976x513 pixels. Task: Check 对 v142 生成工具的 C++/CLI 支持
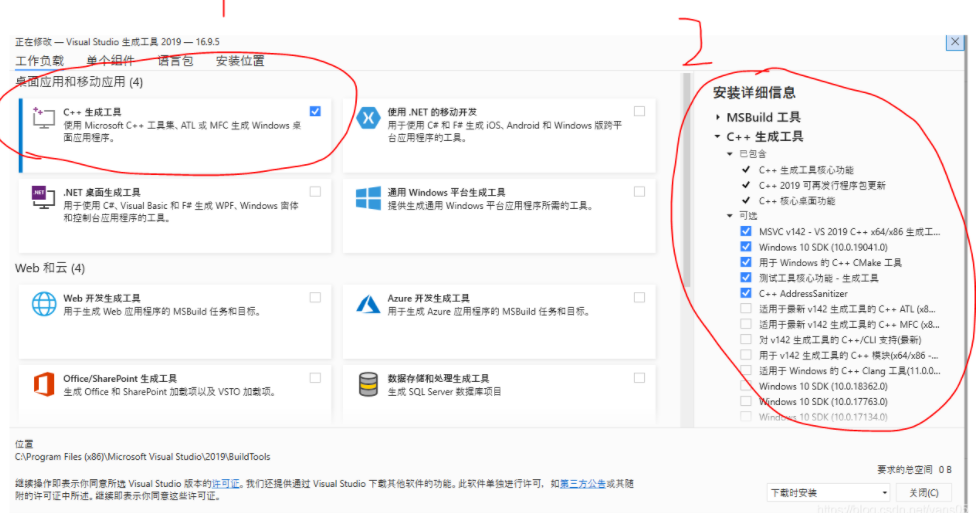click(746, 339)
